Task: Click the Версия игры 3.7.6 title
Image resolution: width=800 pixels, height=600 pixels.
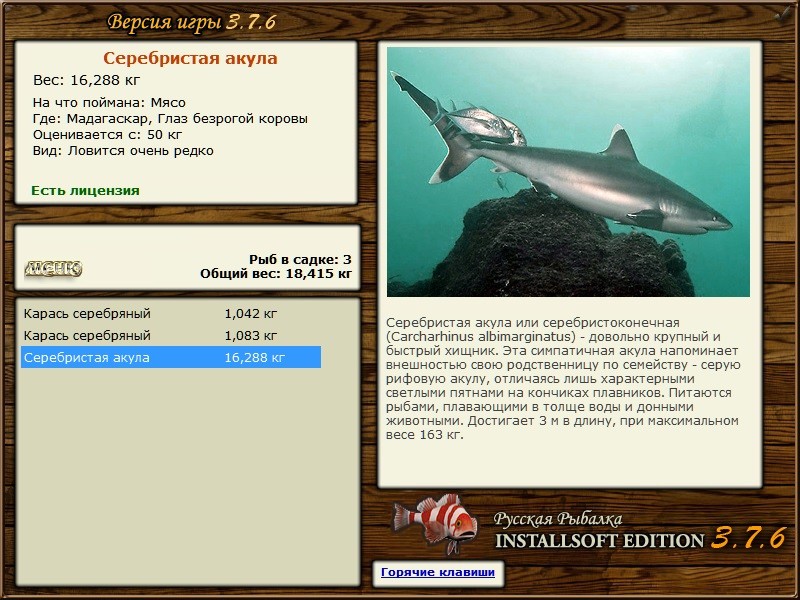Action: click(192, 22)
